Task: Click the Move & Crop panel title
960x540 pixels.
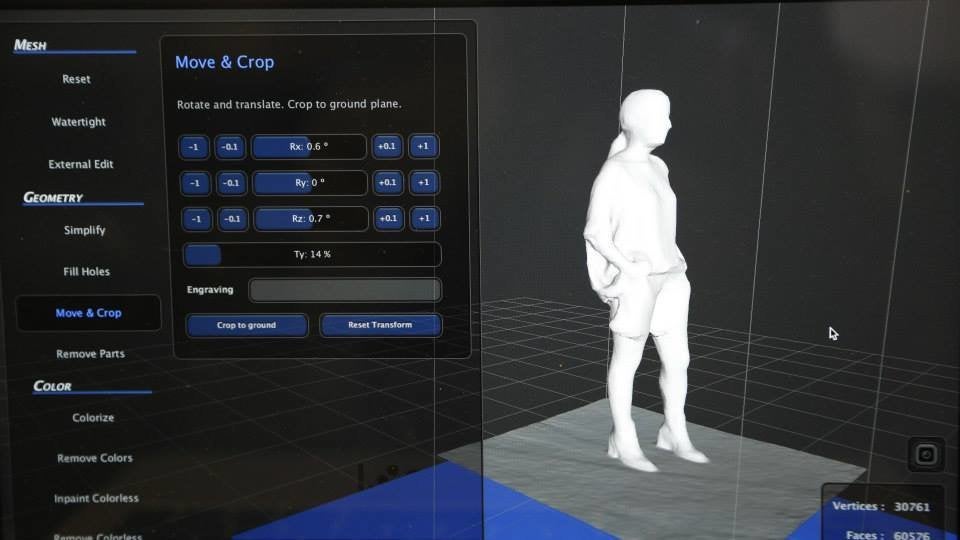Action: (225, 62)
